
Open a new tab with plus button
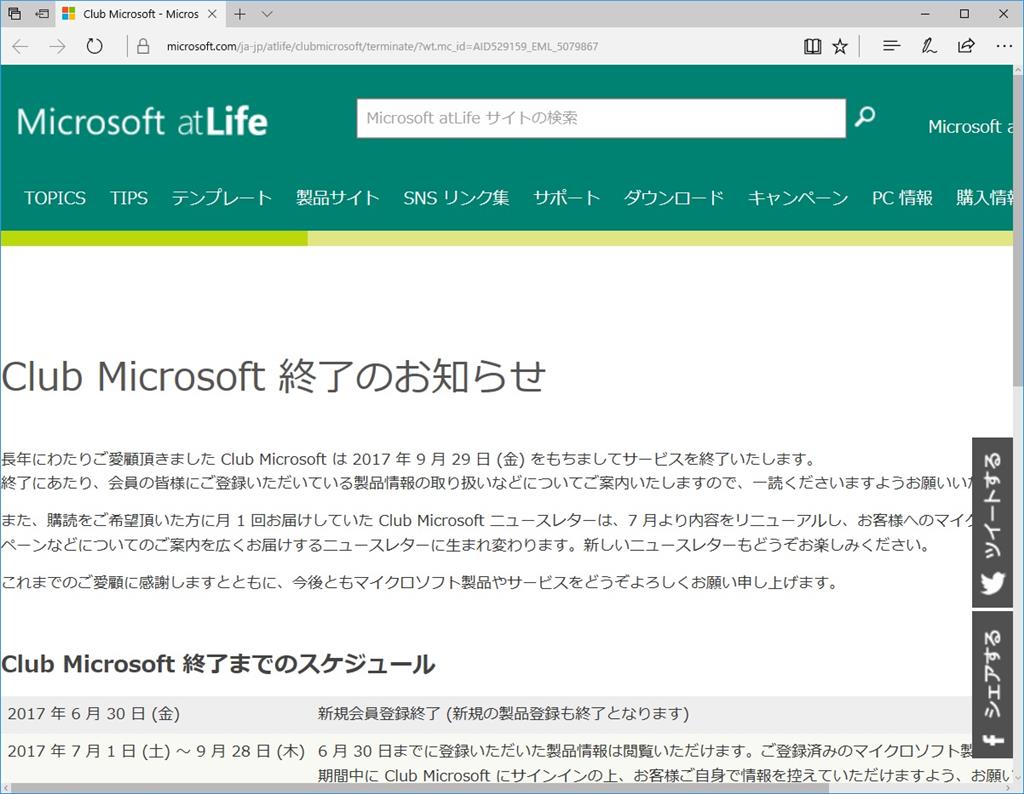click(x=240, y=14)
